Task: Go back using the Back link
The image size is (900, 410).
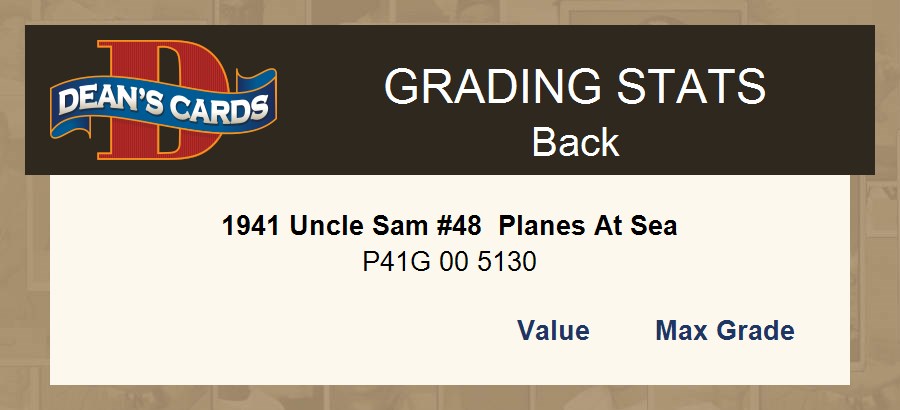Action: 575,142
